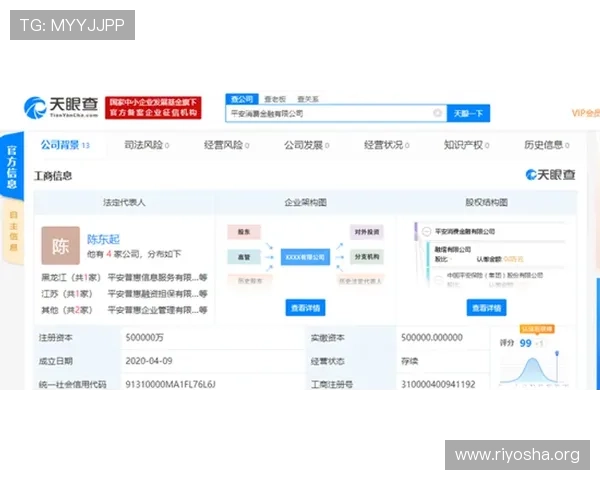Click 平安普惠融资担保有限 company link
600x480 pixels.
coord(157,294)
